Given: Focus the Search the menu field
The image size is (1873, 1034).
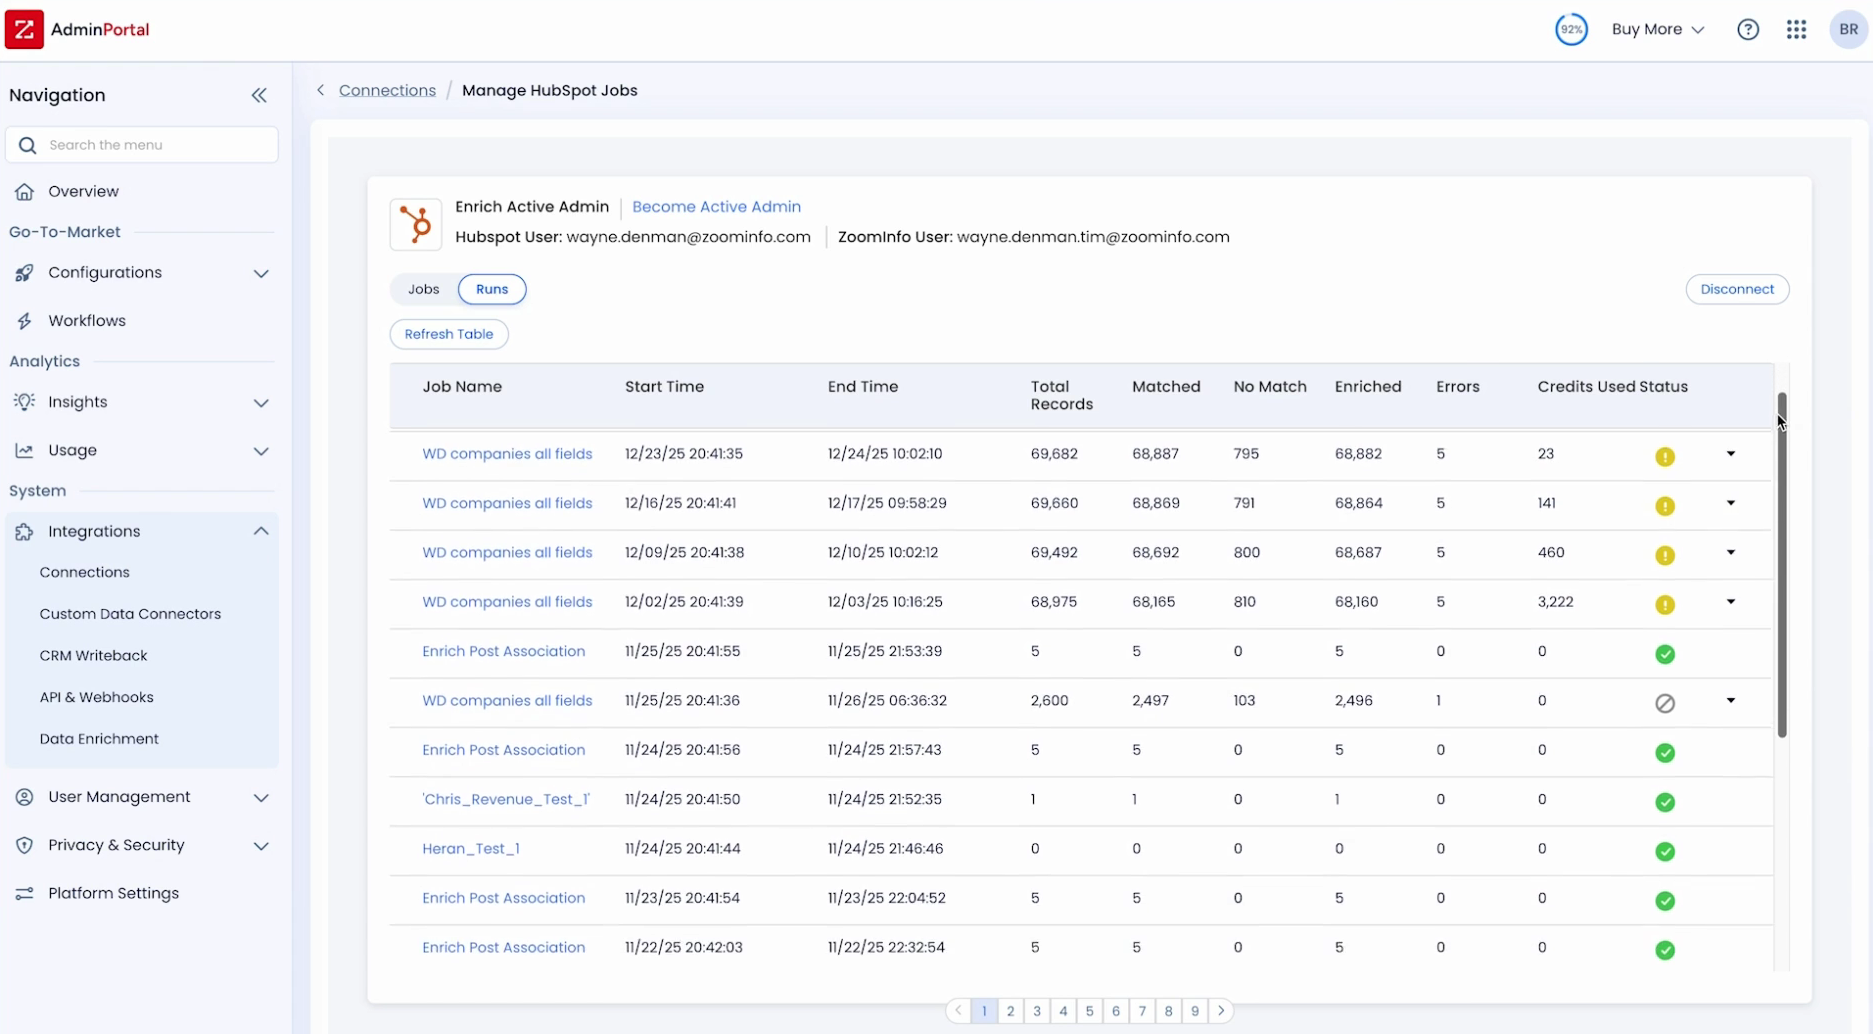Looking at the screenshot, I should (x=142, y=145).
